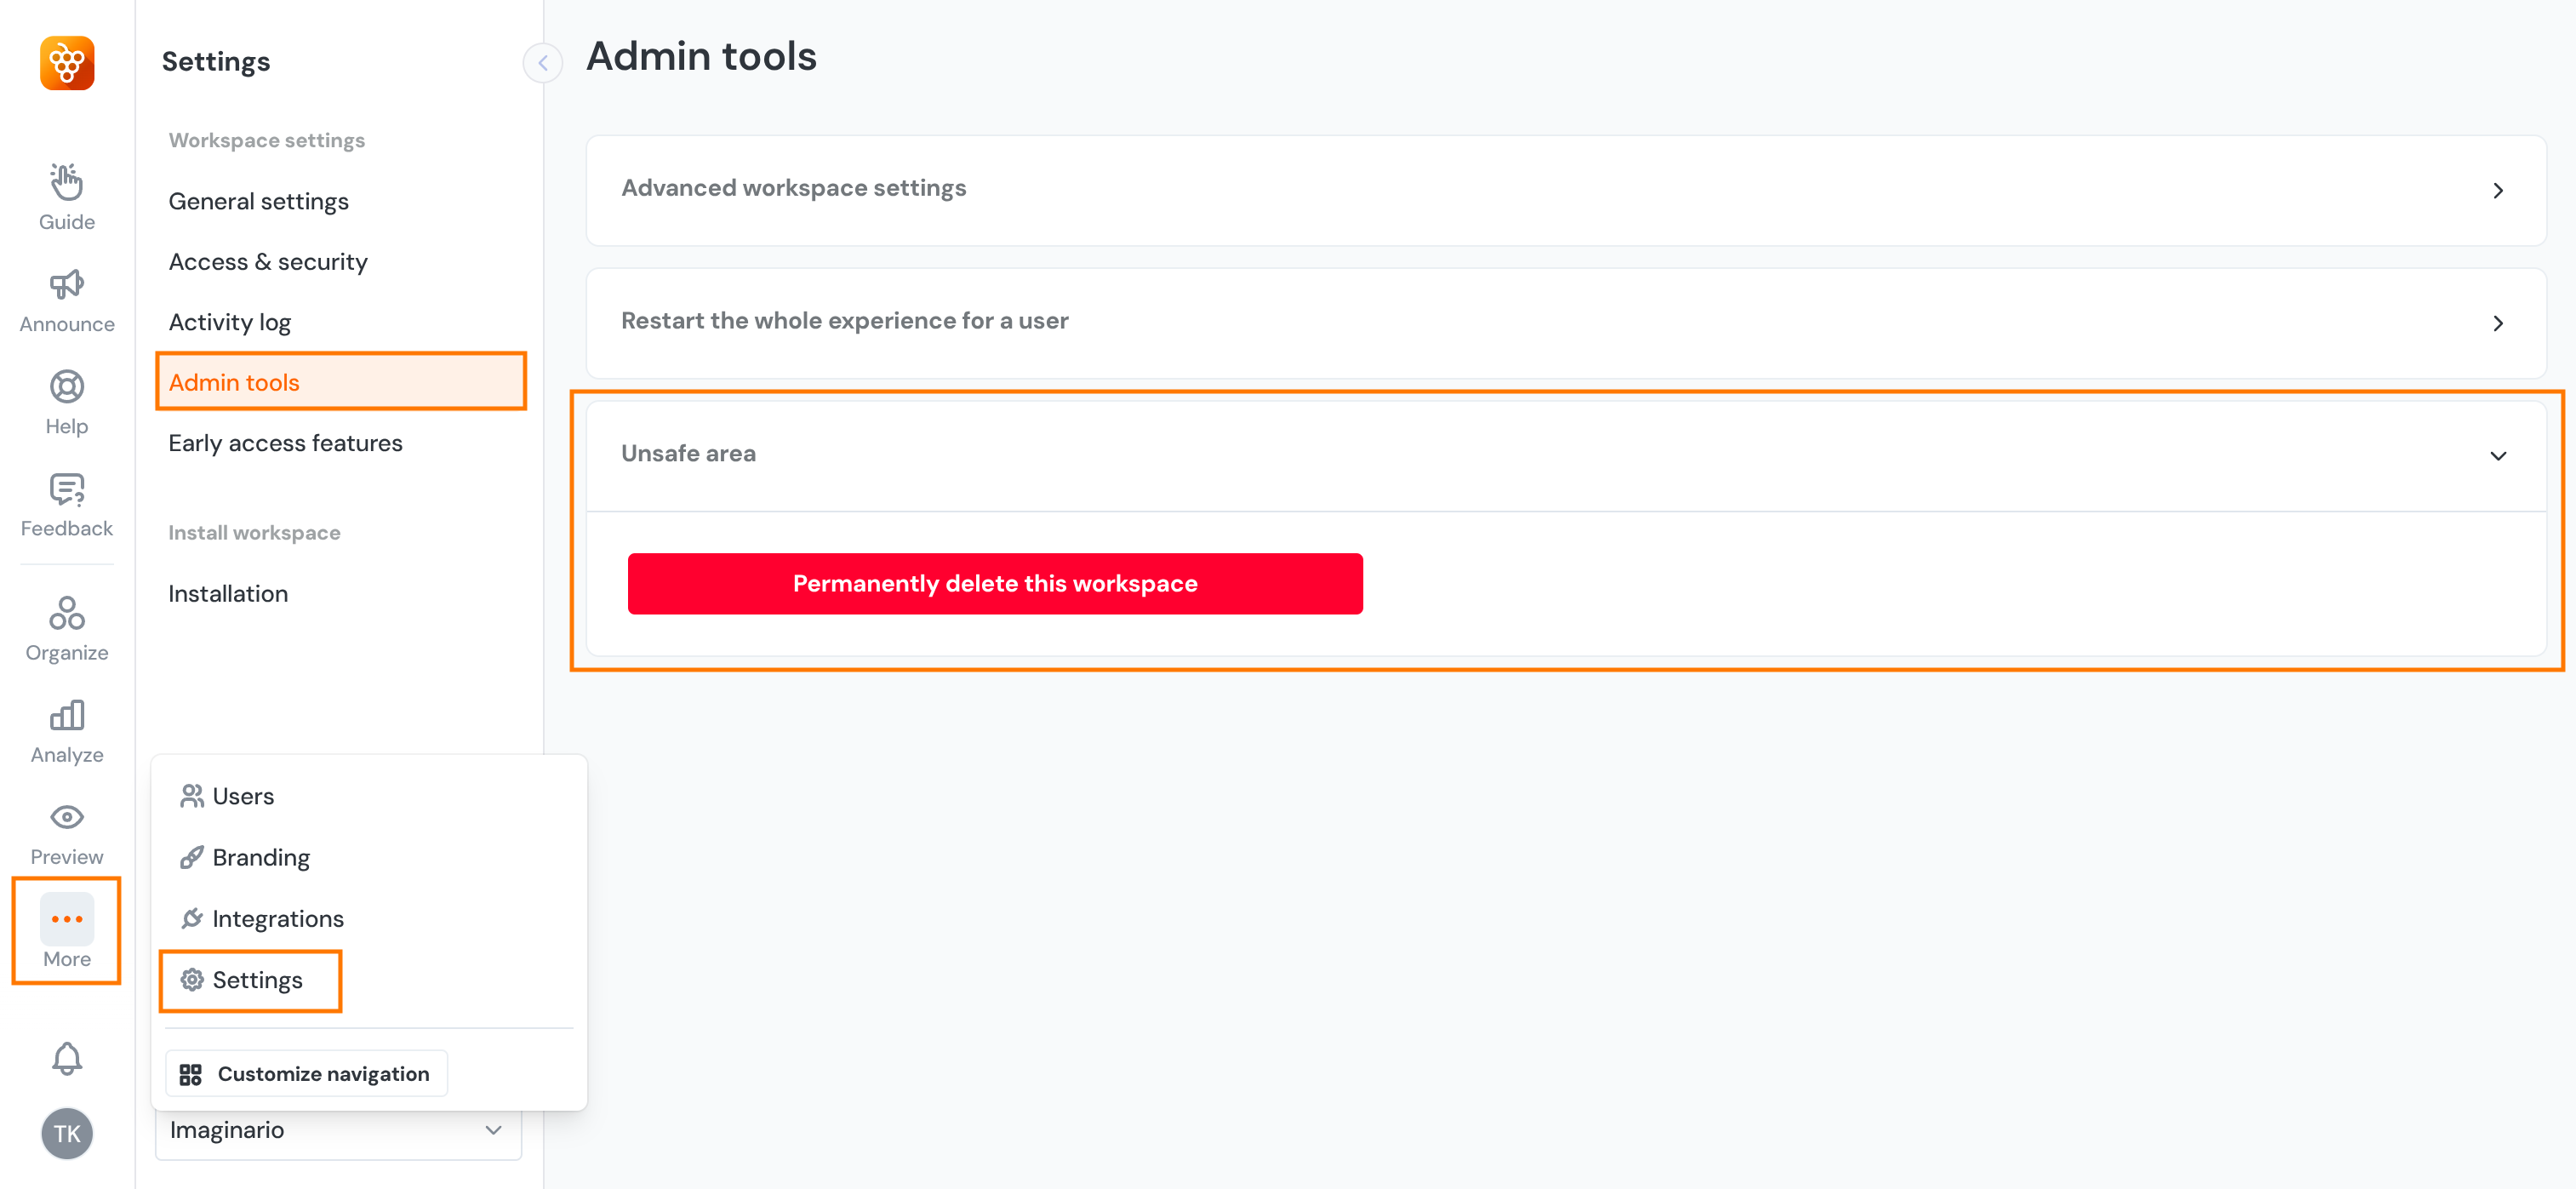This screenshot has width=2576, height=1189.
Task: Click the app logo at top
Action: (67, 63)
